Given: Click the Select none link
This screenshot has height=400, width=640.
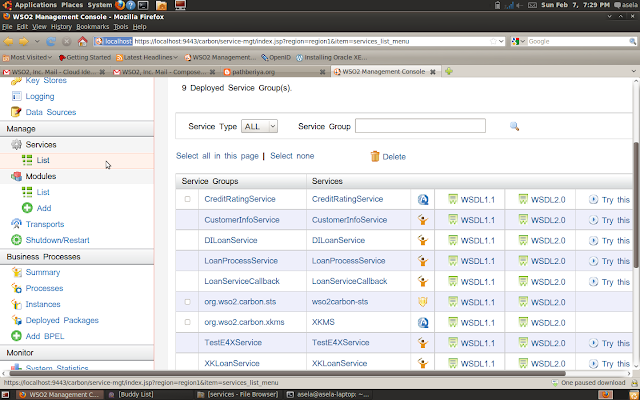Looking at the screenshot, I should (292, 156).
